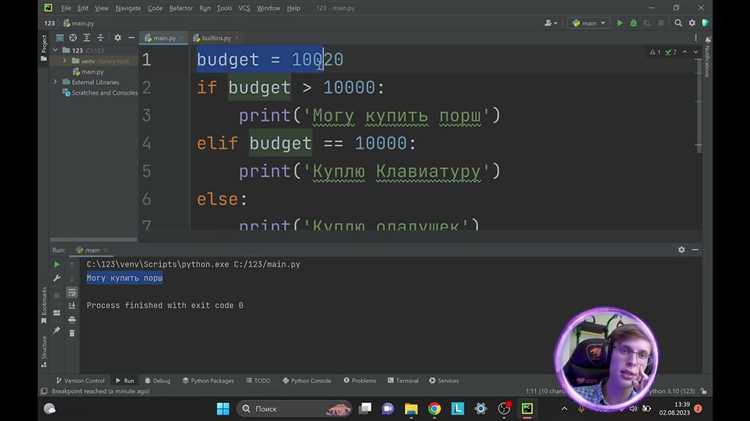Collapse all items in Project panel

pyautogui.click(x=100, y=37)
